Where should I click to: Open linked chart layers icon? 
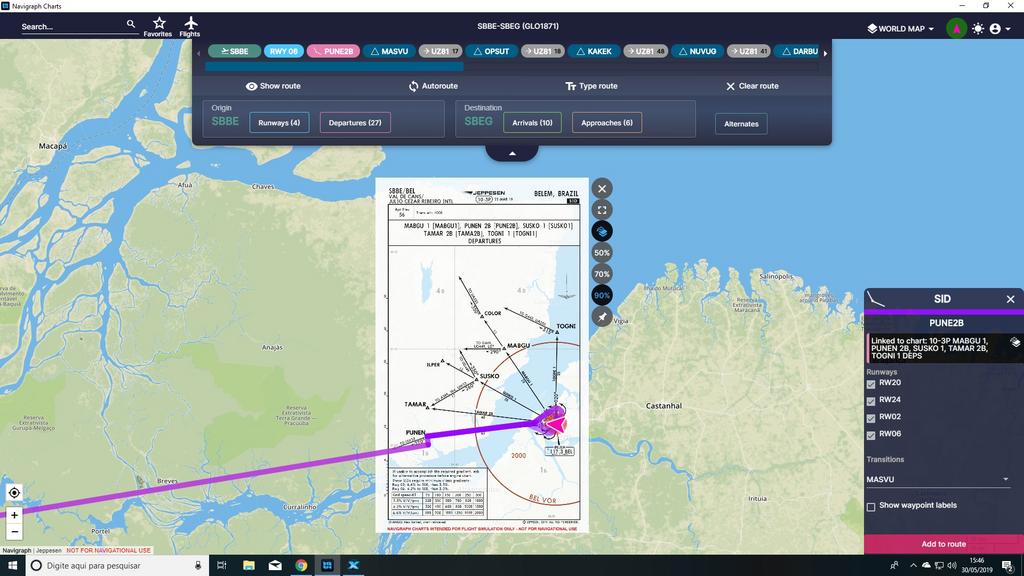(x=1015, y=342)
